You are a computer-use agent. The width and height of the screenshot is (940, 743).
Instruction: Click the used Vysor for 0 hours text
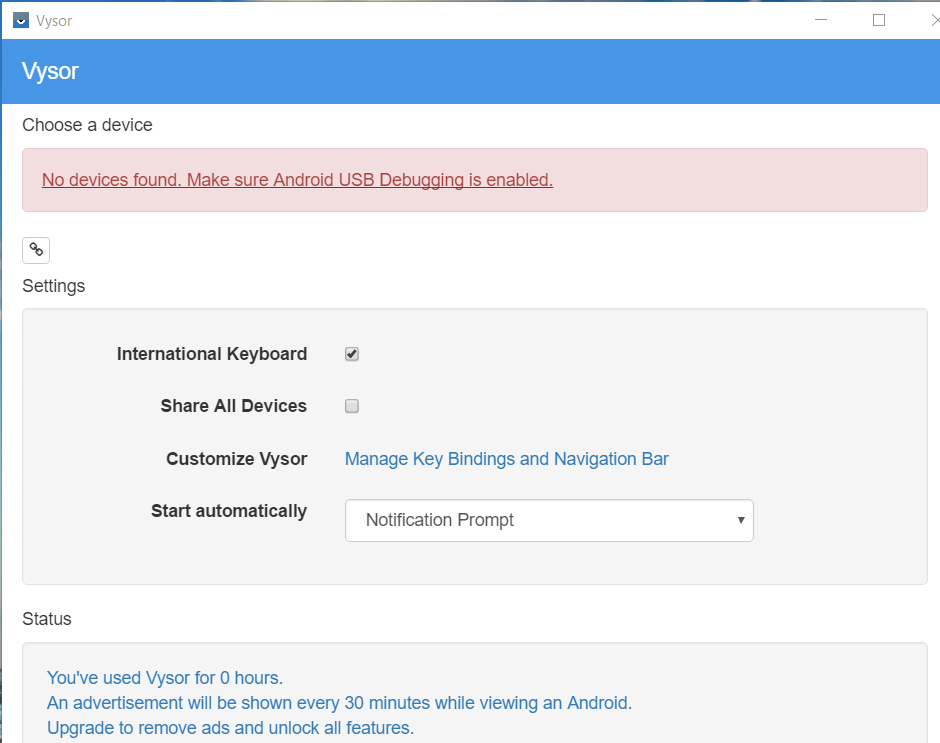tap(165, 679)
